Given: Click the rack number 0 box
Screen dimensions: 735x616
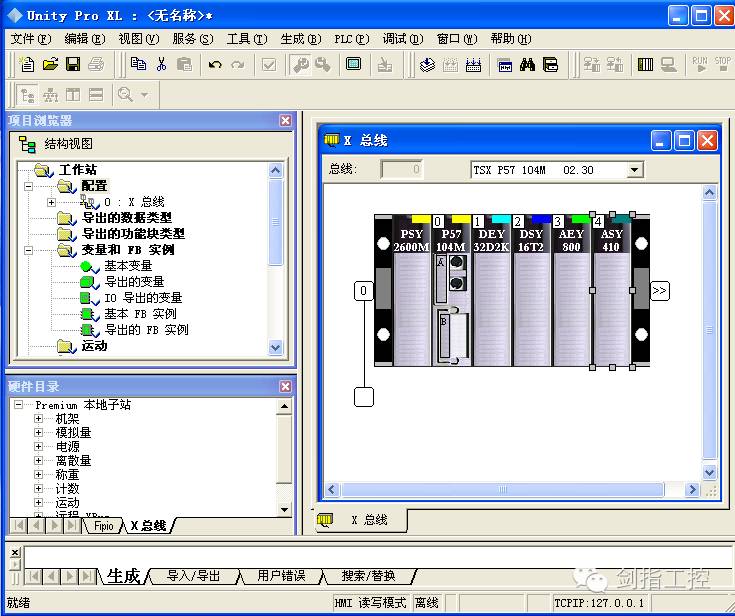Looking at the screenshot, I should coord(363,291).
